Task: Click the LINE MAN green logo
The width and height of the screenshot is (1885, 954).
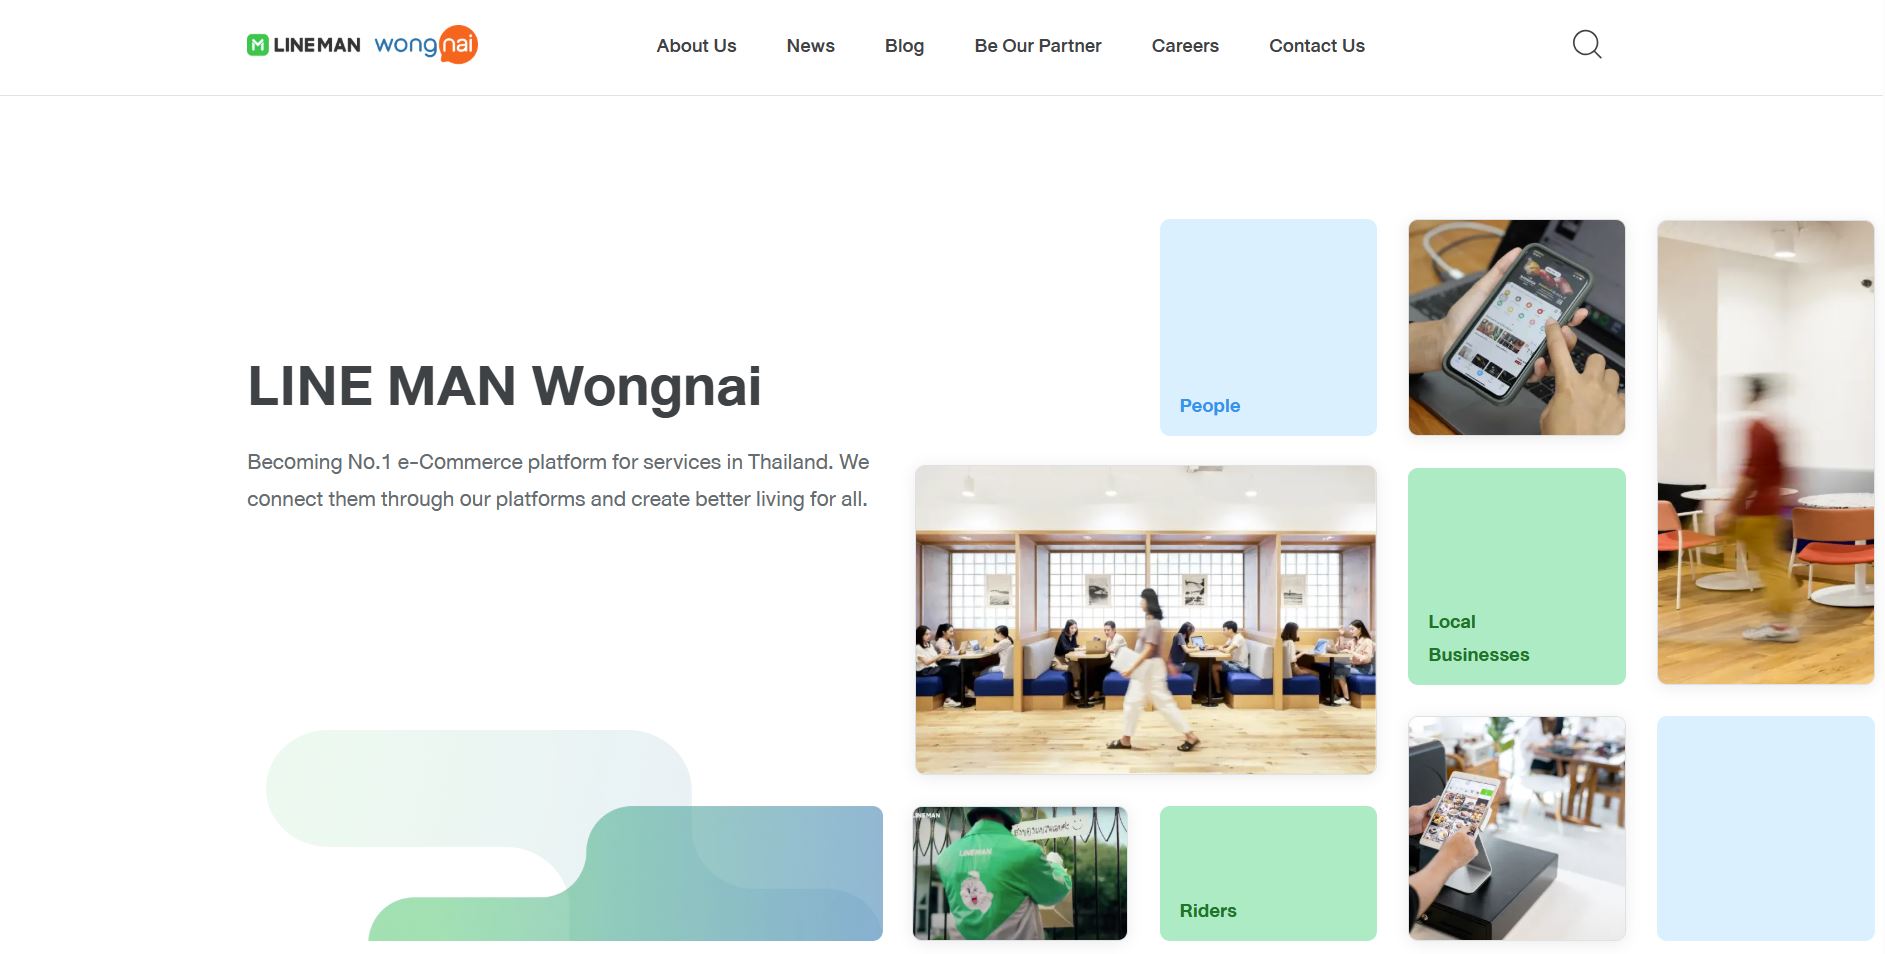Action: coord(304,45)
